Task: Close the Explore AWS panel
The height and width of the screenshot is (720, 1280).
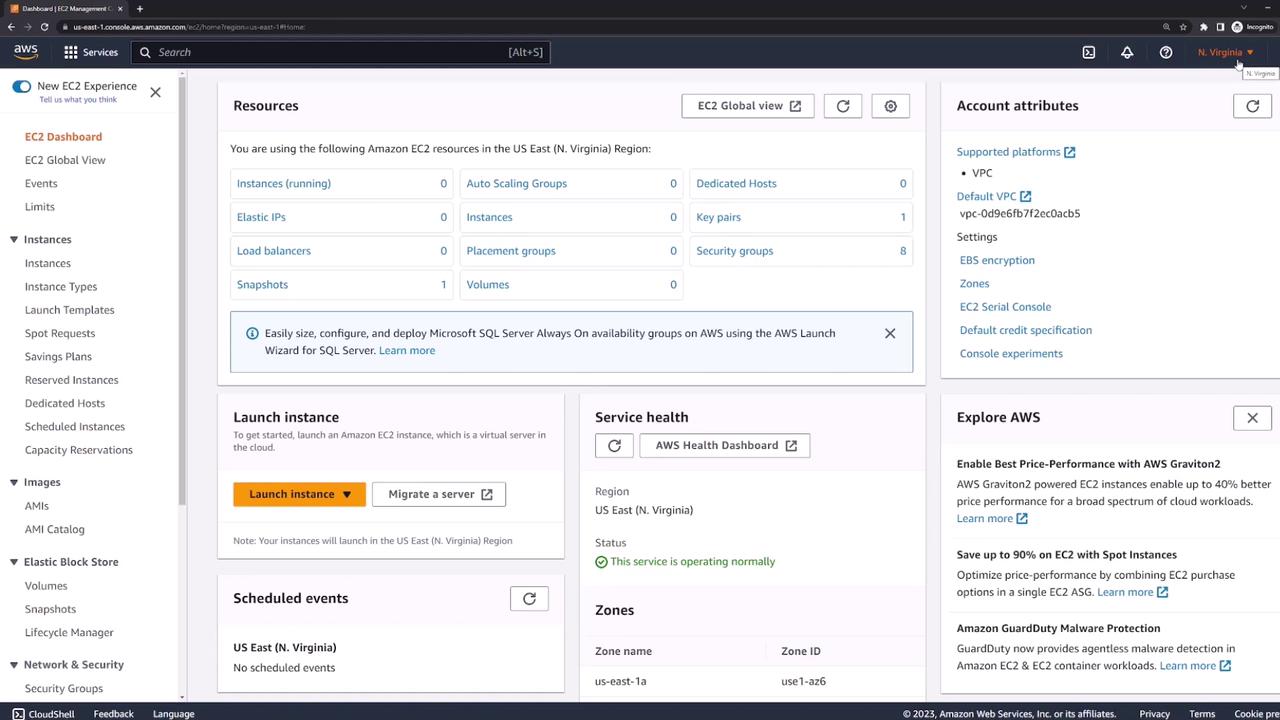Action: pos(1252,418)
